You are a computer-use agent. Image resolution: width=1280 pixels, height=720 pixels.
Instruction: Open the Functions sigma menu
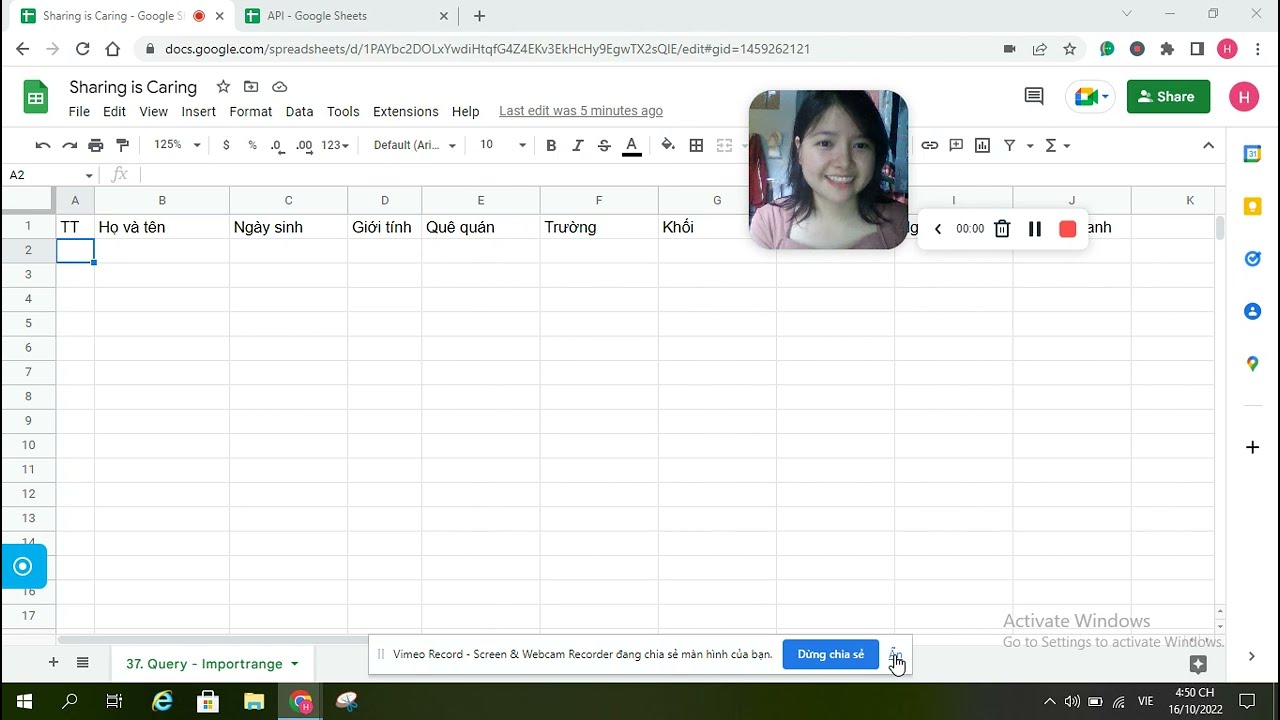[x=1057, y=145]
